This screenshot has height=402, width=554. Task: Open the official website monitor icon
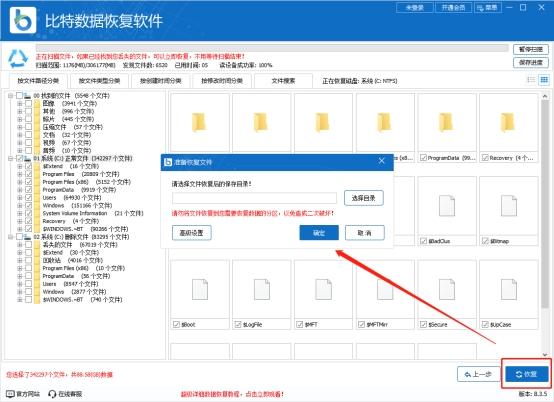coord(10,394)
